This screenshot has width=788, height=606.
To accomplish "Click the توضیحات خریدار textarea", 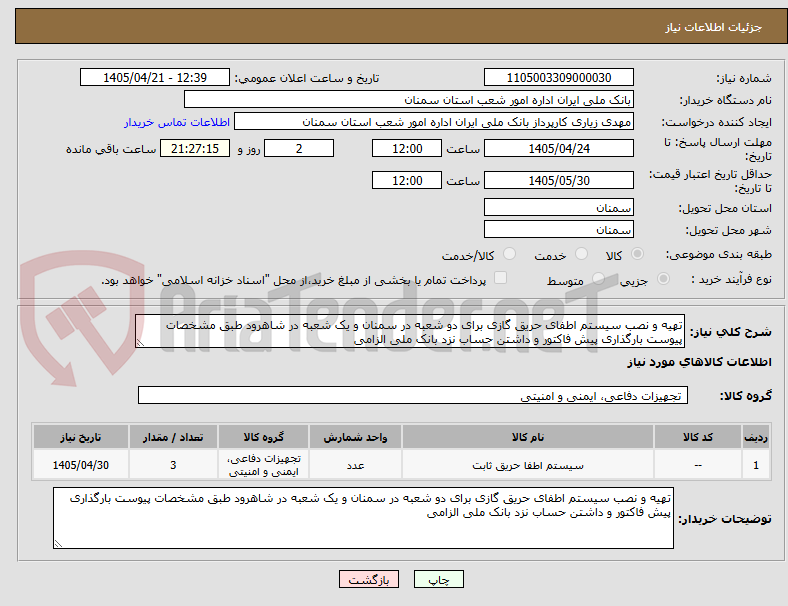I will coord(363,518).
